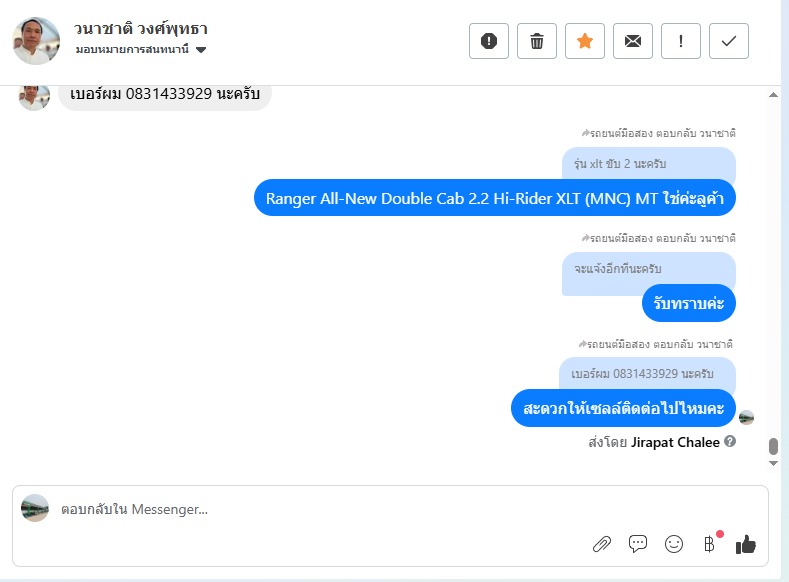Mark conversation done with checkmark icon
Viewport: 789px width, 582px height.
tap(729, 41)
